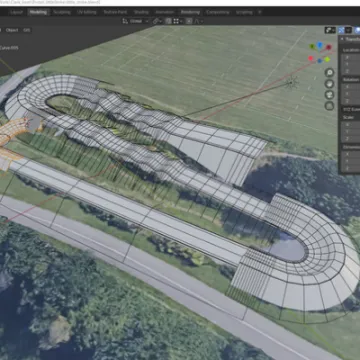Select the light object in viewport
This screenshot has width=360, height=360.
tap(292, 82)
